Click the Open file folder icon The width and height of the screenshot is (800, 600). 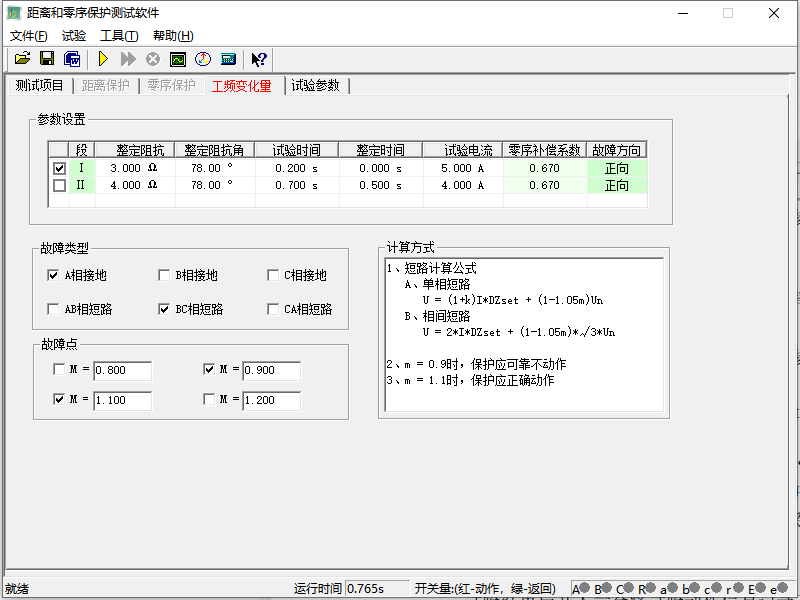tap(22, 60)
